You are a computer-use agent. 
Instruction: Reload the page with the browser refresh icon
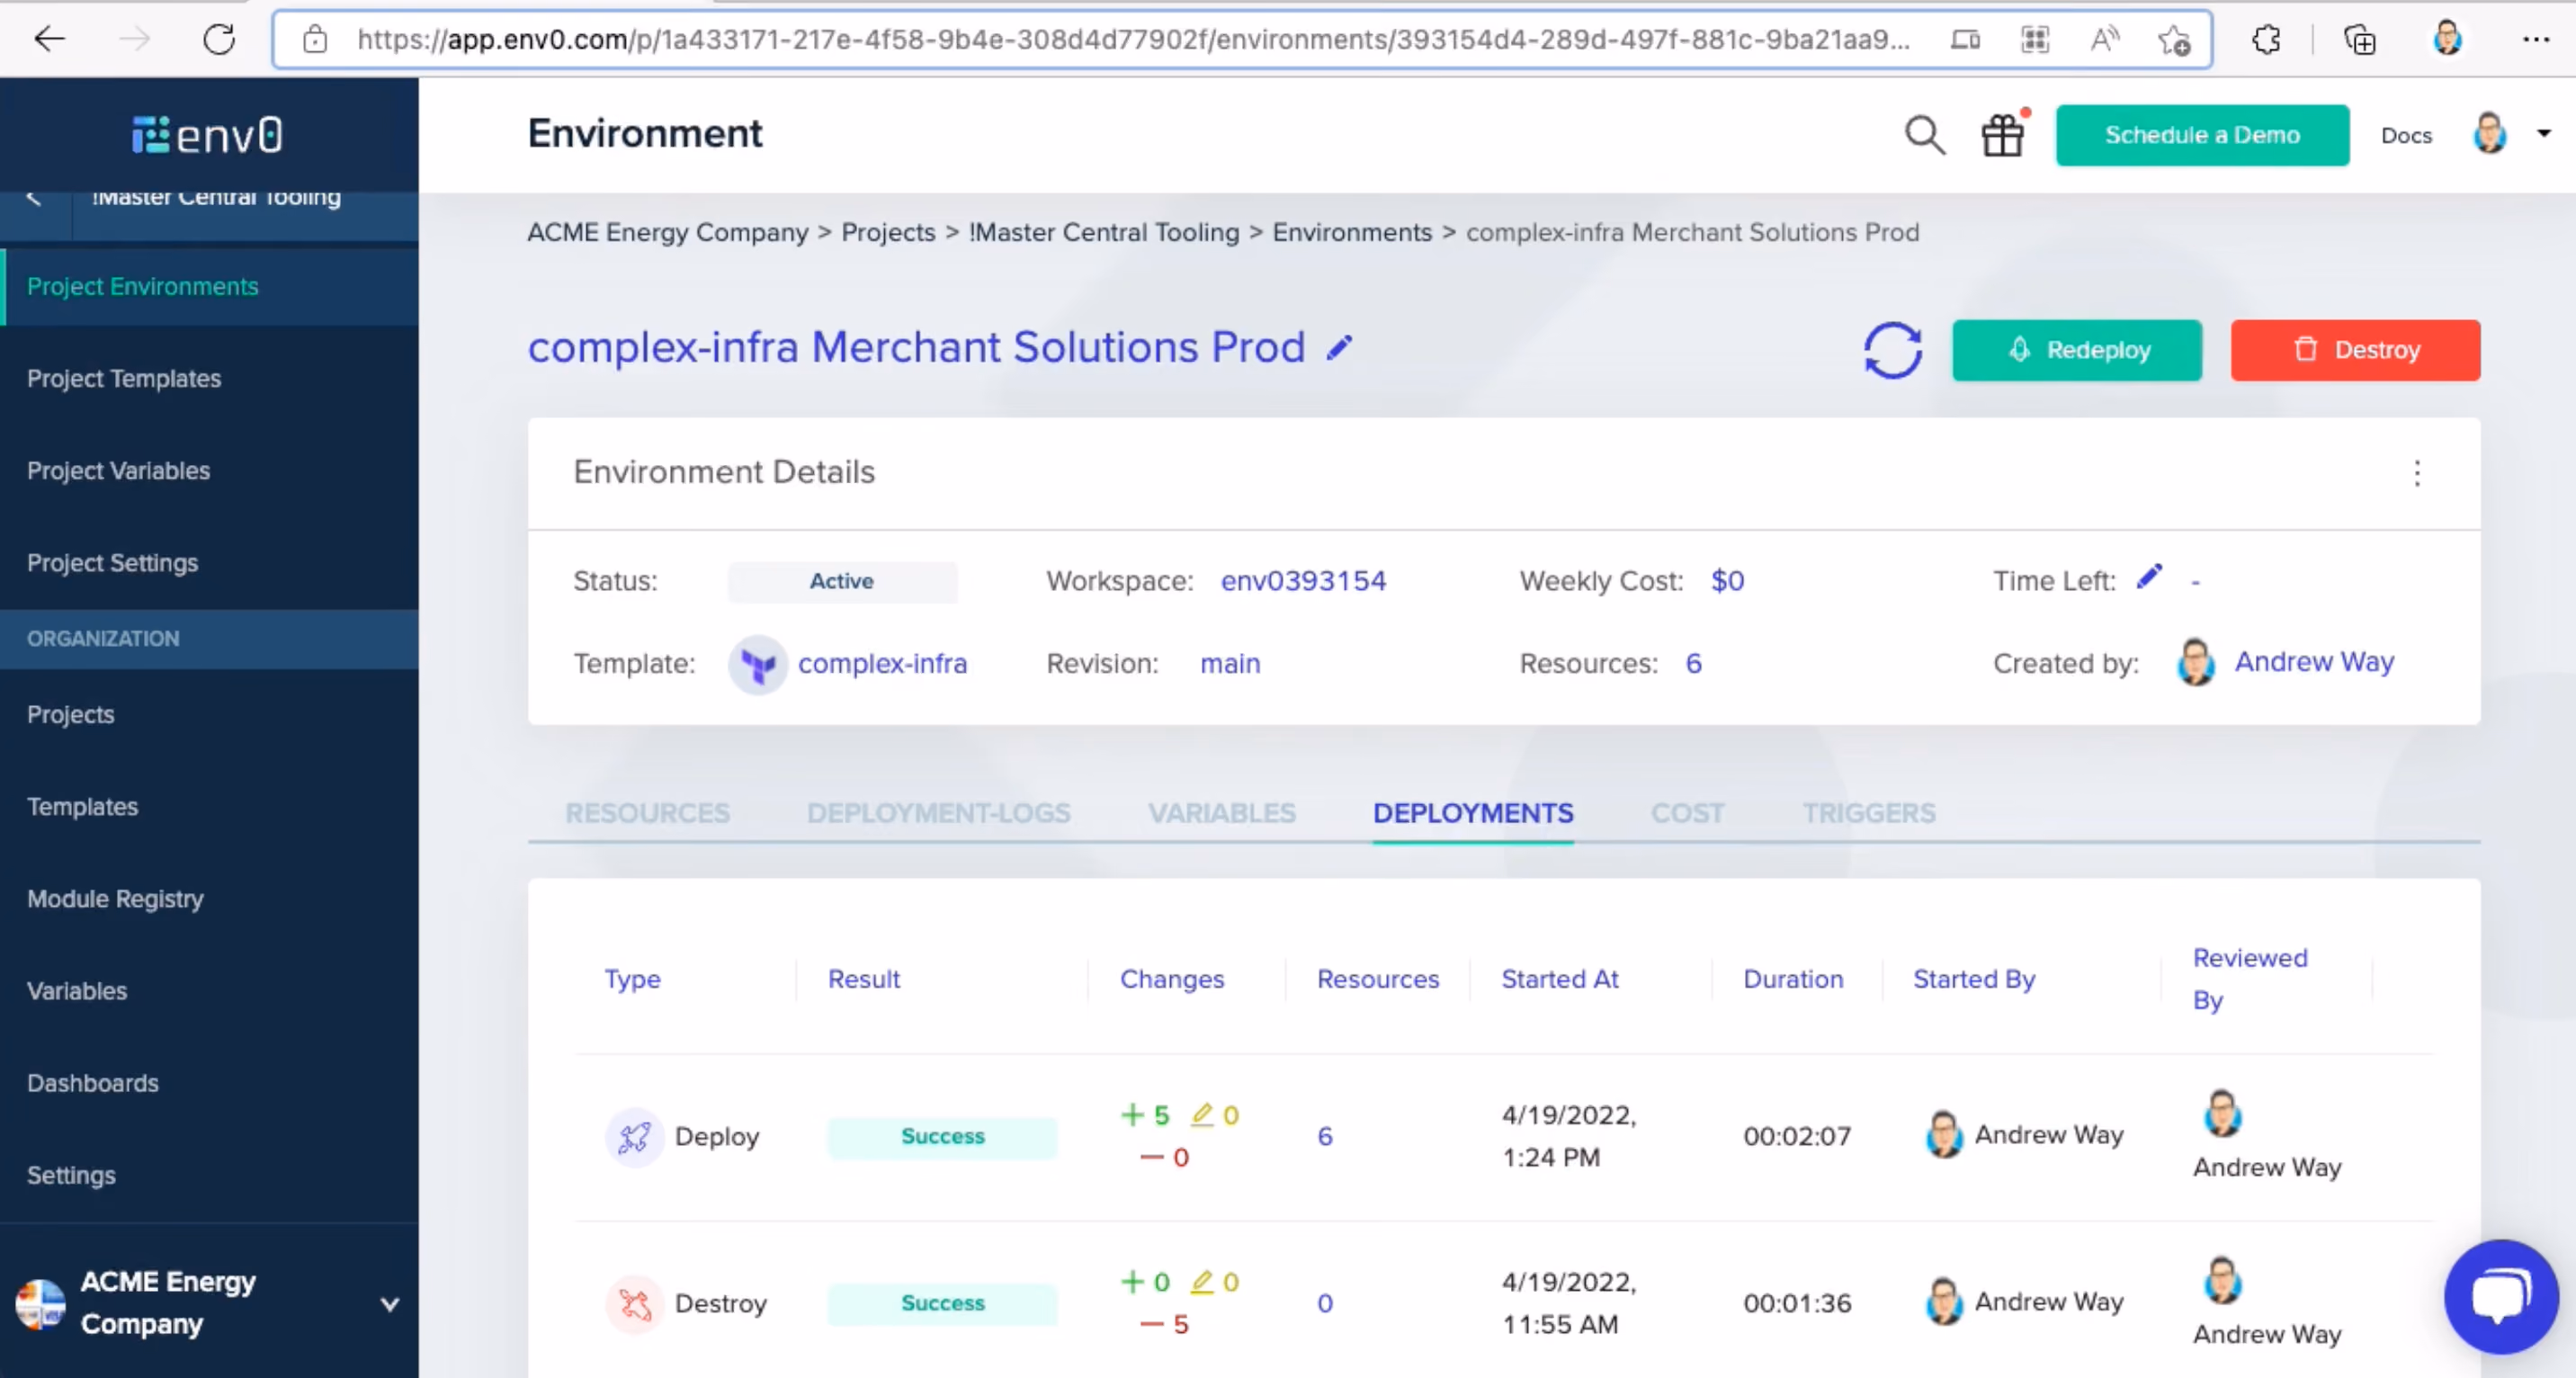click(x=219, y=39)
